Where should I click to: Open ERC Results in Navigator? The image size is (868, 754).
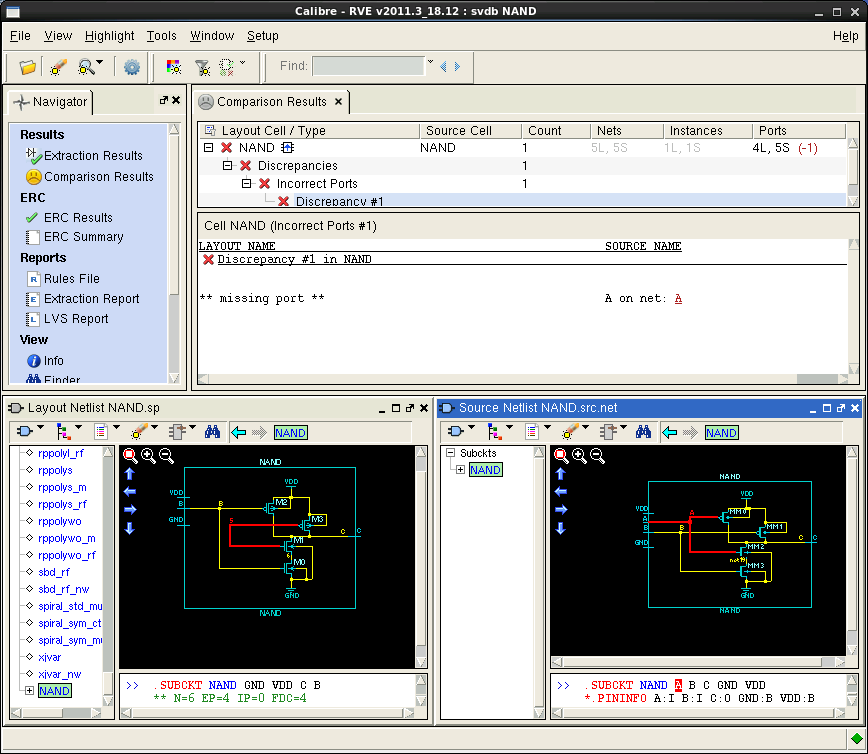(78, 218)
